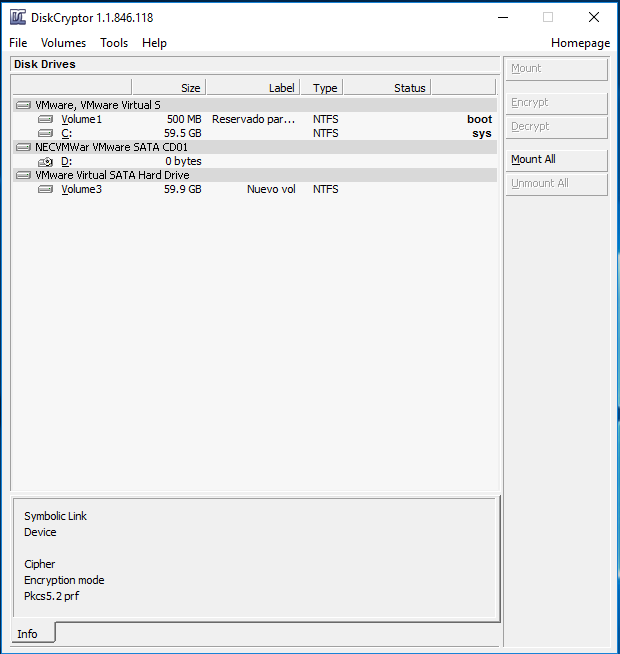
Task: Click the NTFS type of C:
Action: [x=325, y=133]
